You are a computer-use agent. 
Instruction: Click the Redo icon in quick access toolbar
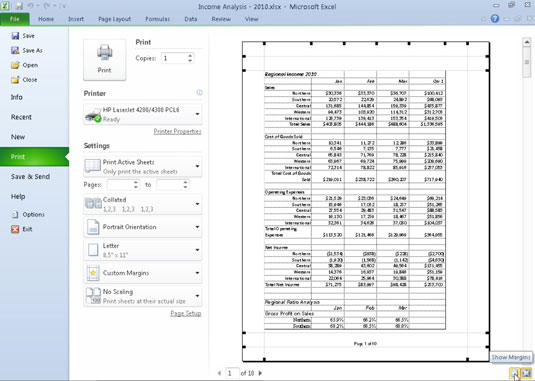[47, 6]
